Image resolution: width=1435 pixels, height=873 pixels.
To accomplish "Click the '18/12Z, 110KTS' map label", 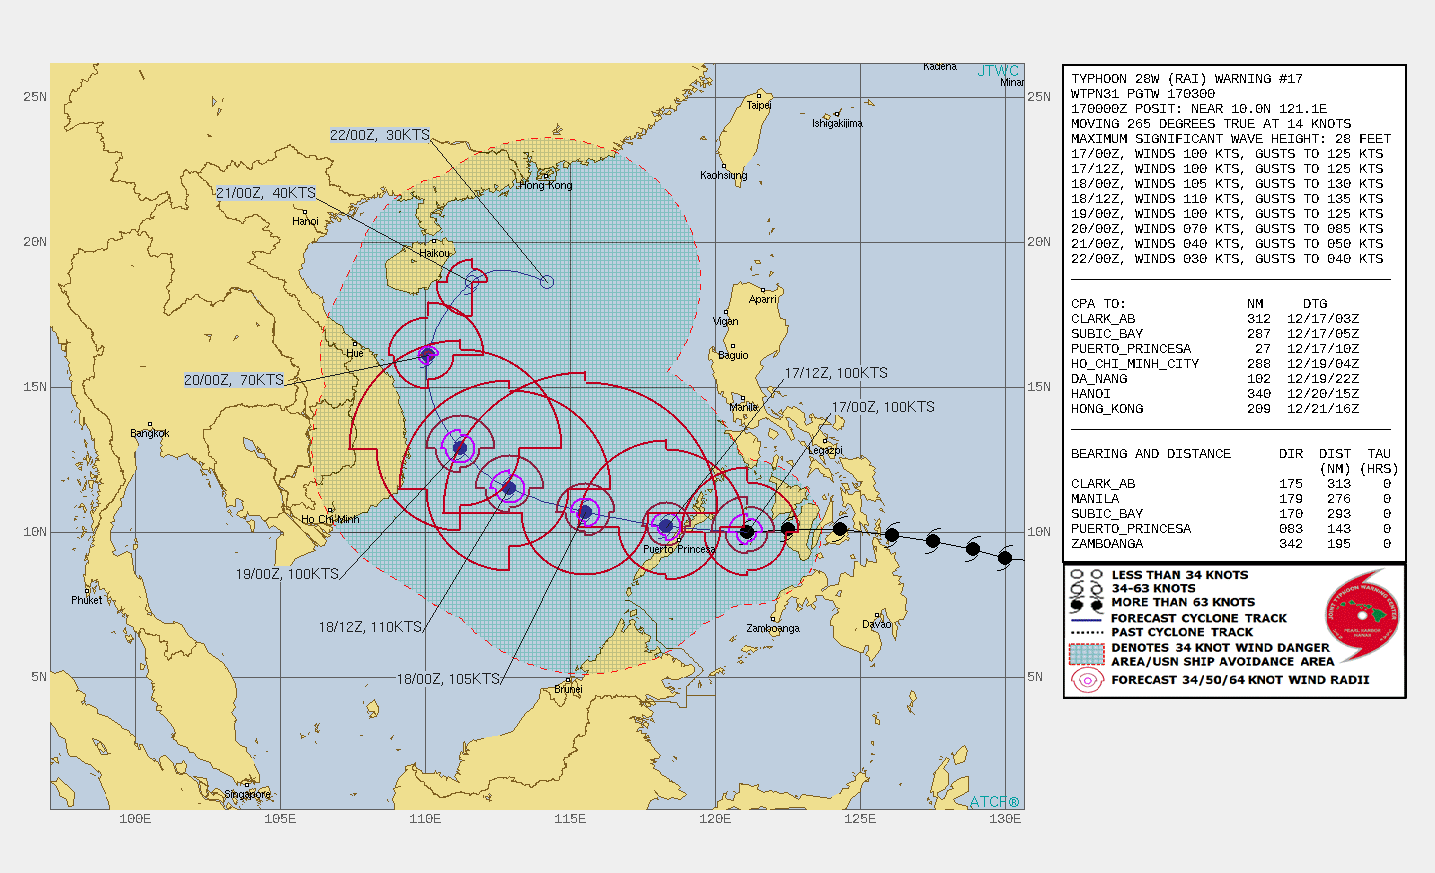I will 370,627.
